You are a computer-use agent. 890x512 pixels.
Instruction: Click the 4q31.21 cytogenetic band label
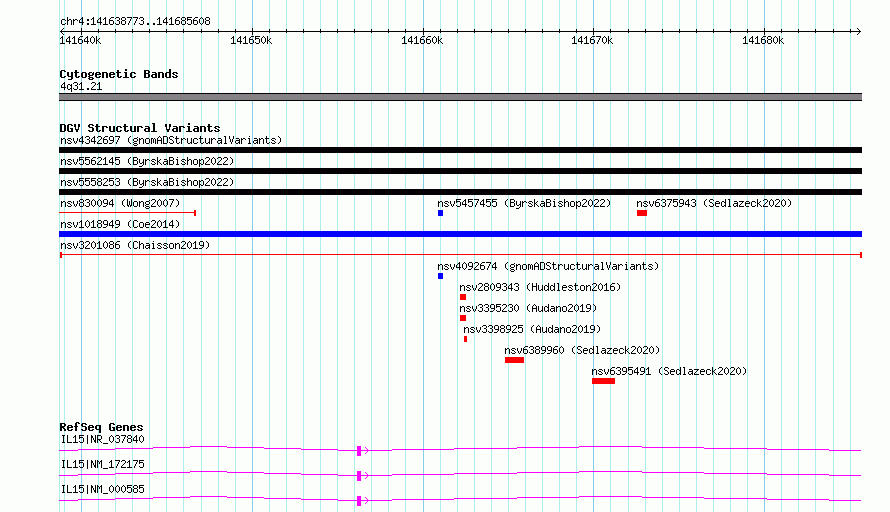[x=81, y=86]
